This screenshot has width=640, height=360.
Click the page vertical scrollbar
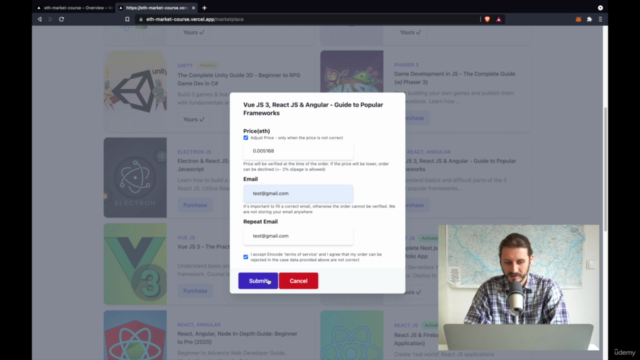click(605, 169)
